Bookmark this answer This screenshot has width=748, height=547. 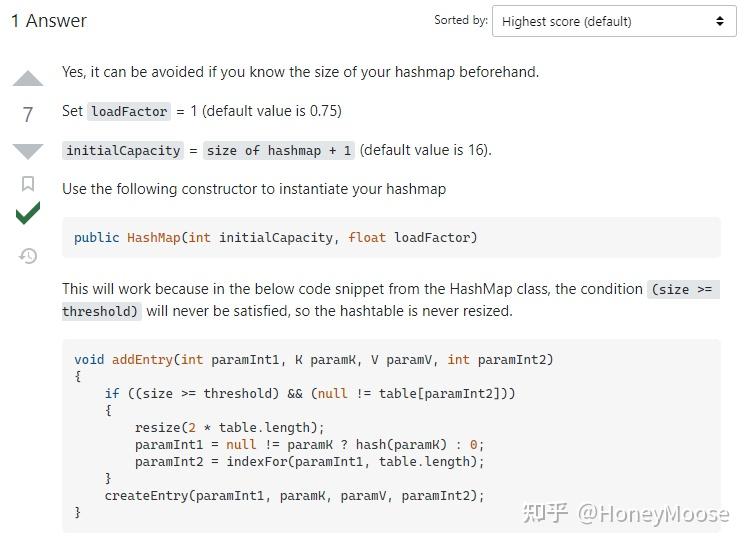28,183
